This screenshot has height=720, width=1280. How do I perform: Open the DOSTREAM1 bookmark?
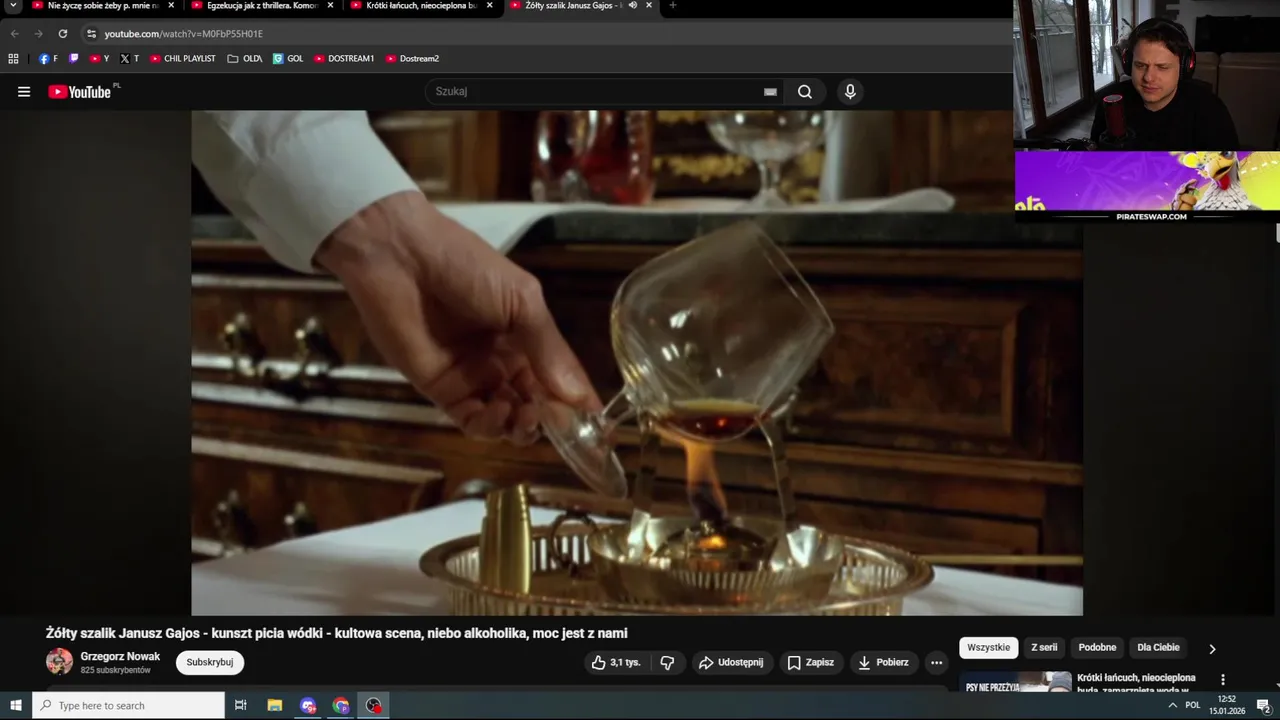click(344, 58)
